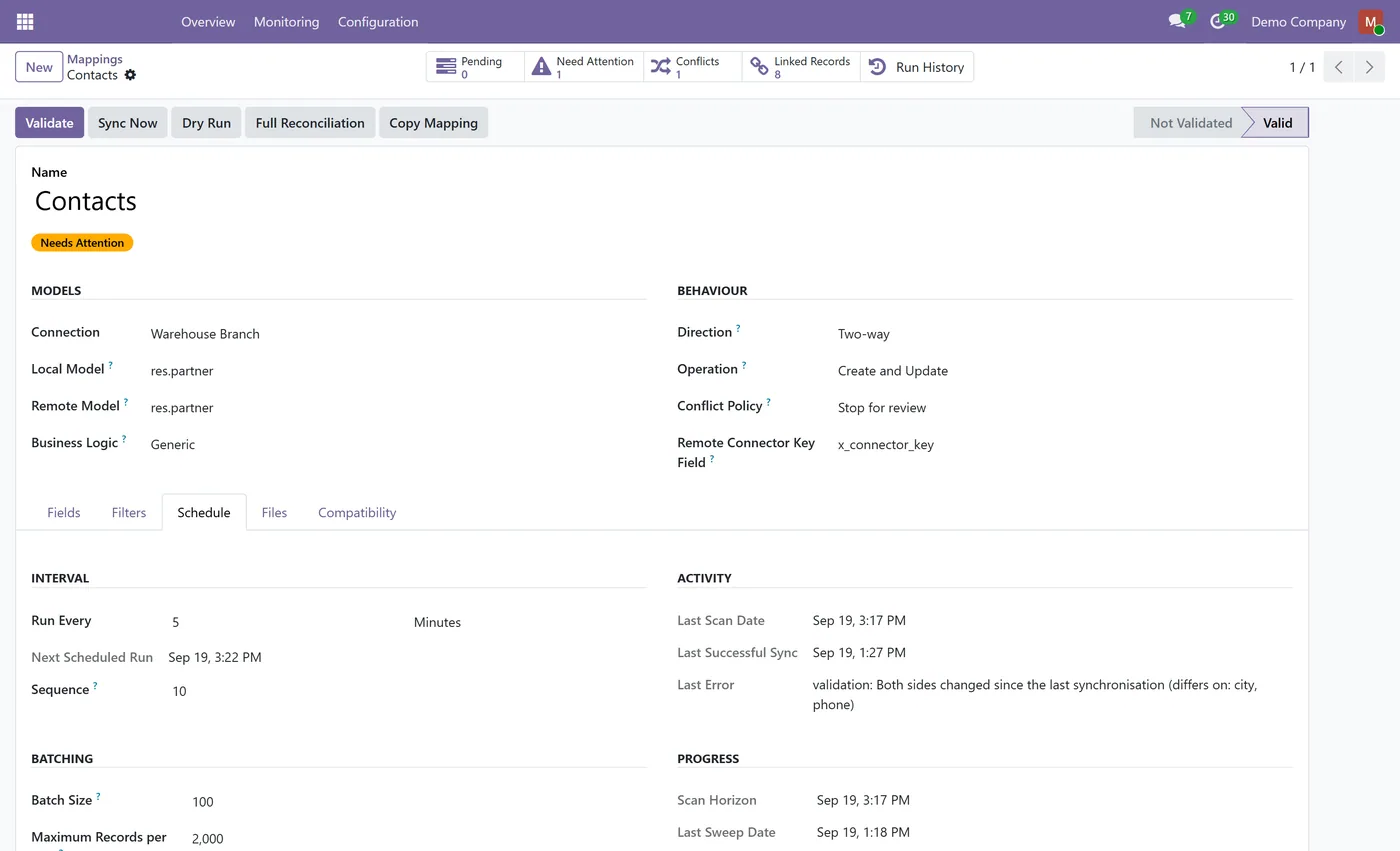
Task: Switch to the Filters tab
Action: click(129, 512)
